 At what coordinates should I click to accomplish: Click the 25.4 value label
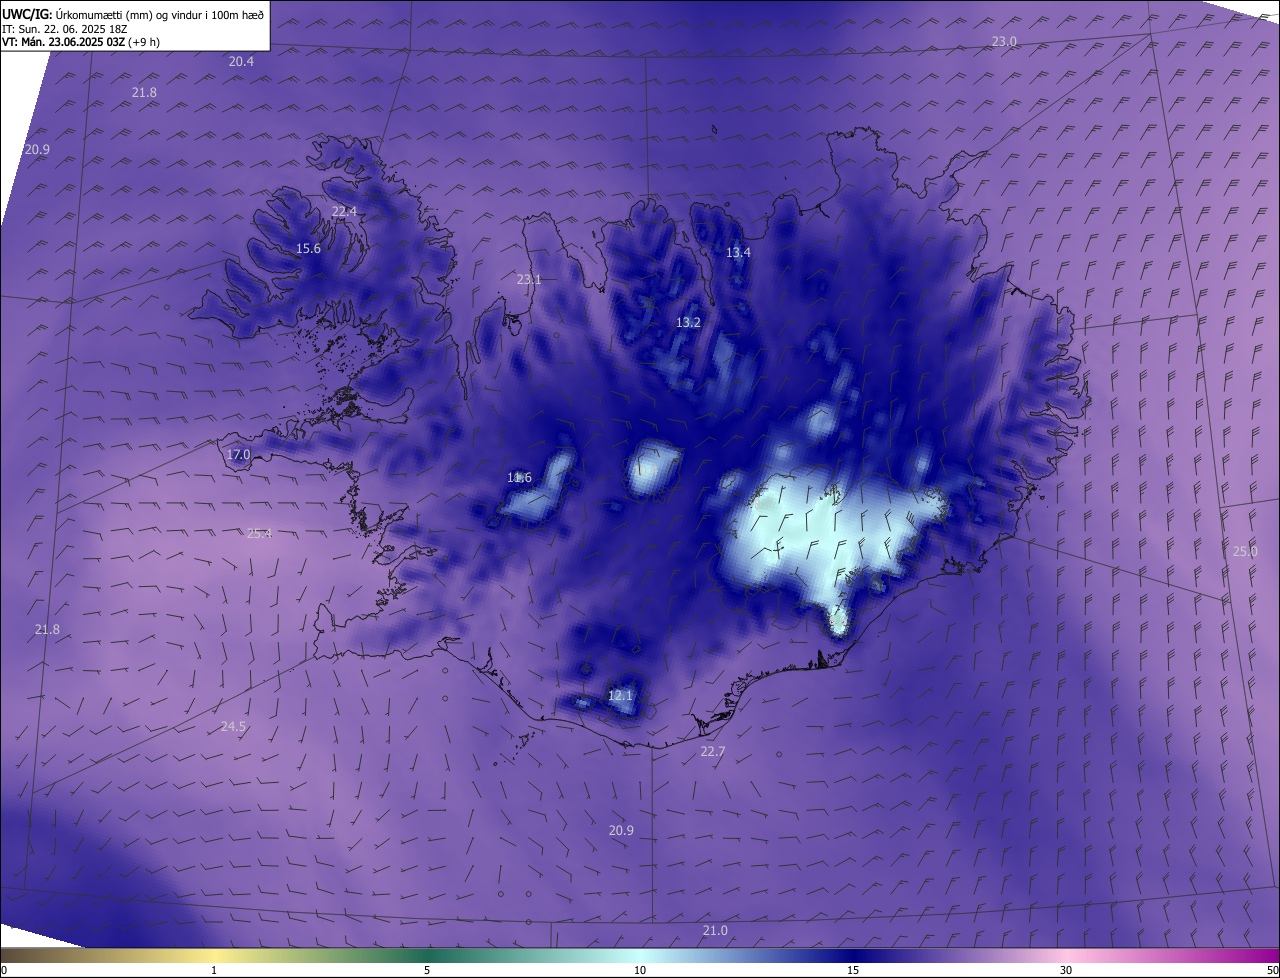(x=259, y=534)
